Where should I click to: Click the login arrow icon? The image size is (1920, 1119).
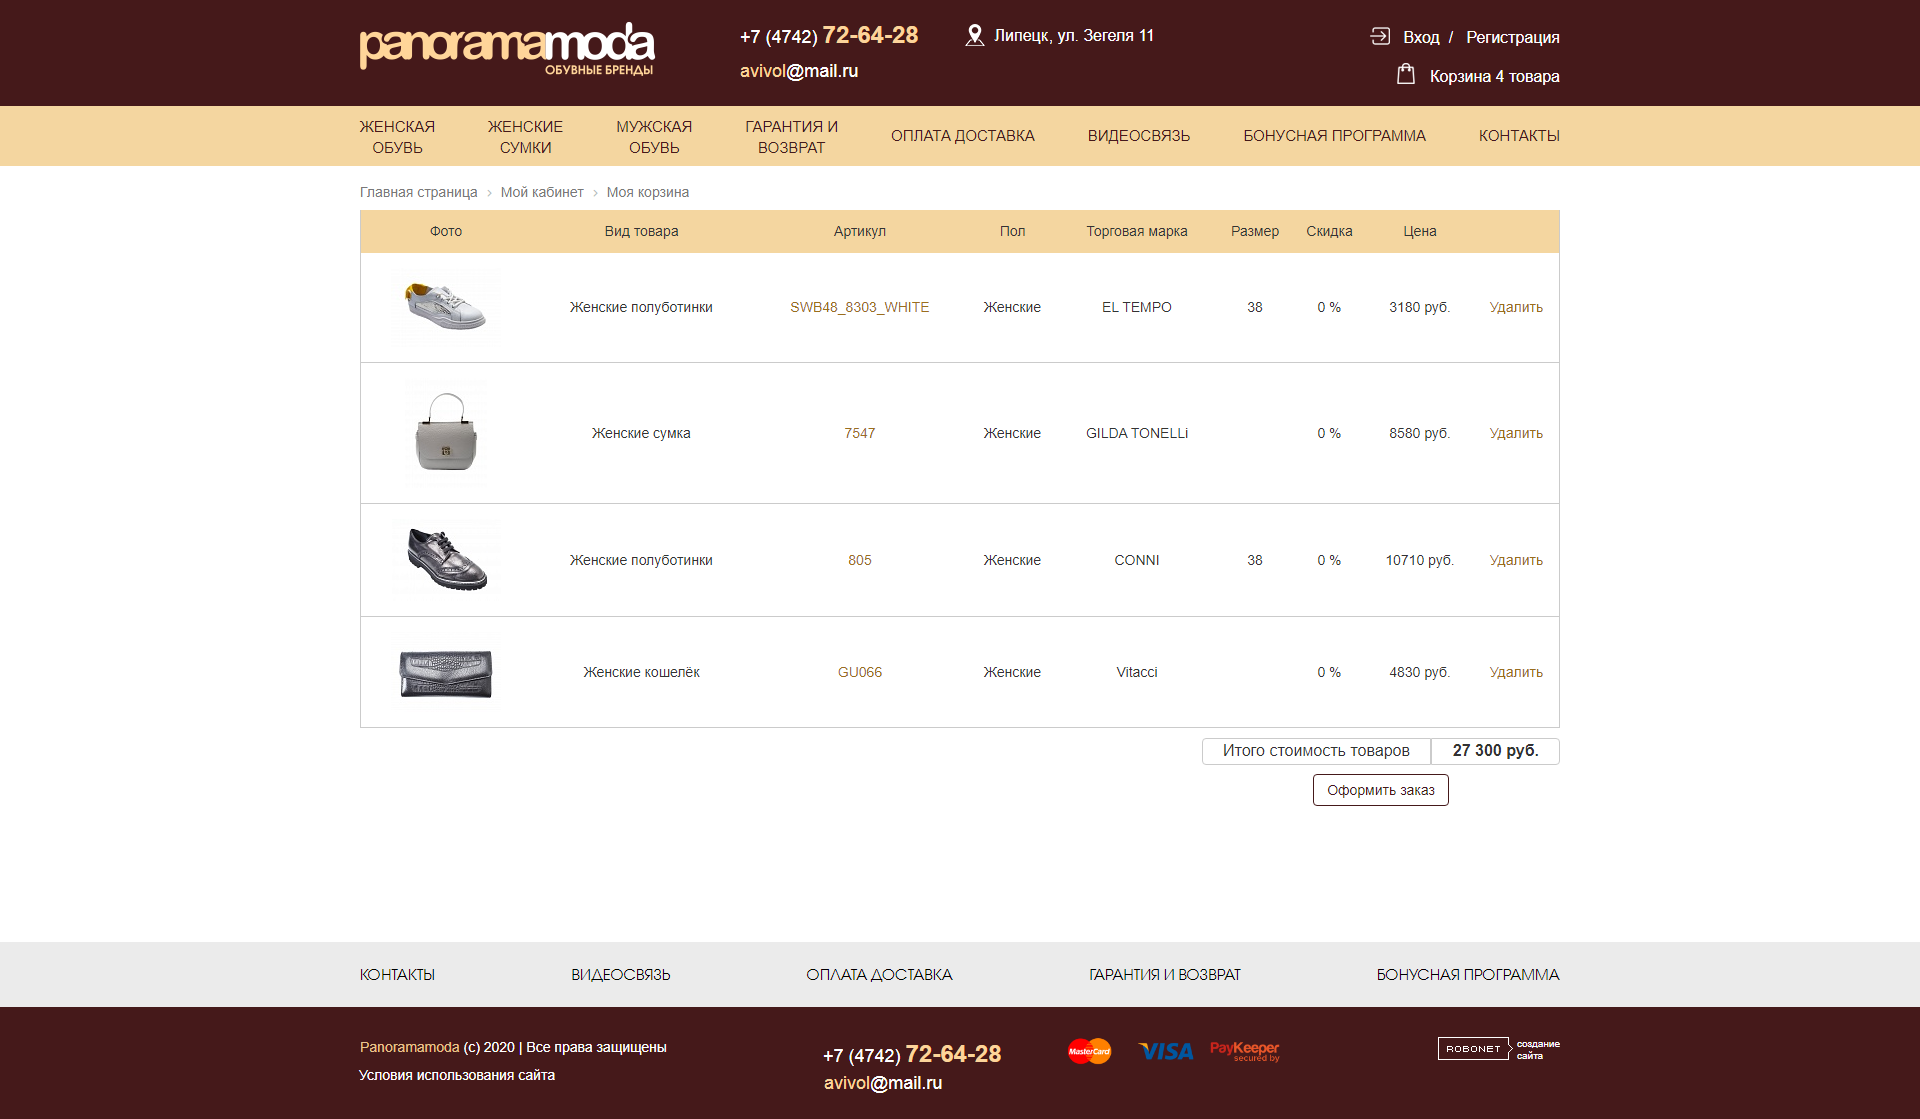pyautogui.click(x=1380, y=36)
